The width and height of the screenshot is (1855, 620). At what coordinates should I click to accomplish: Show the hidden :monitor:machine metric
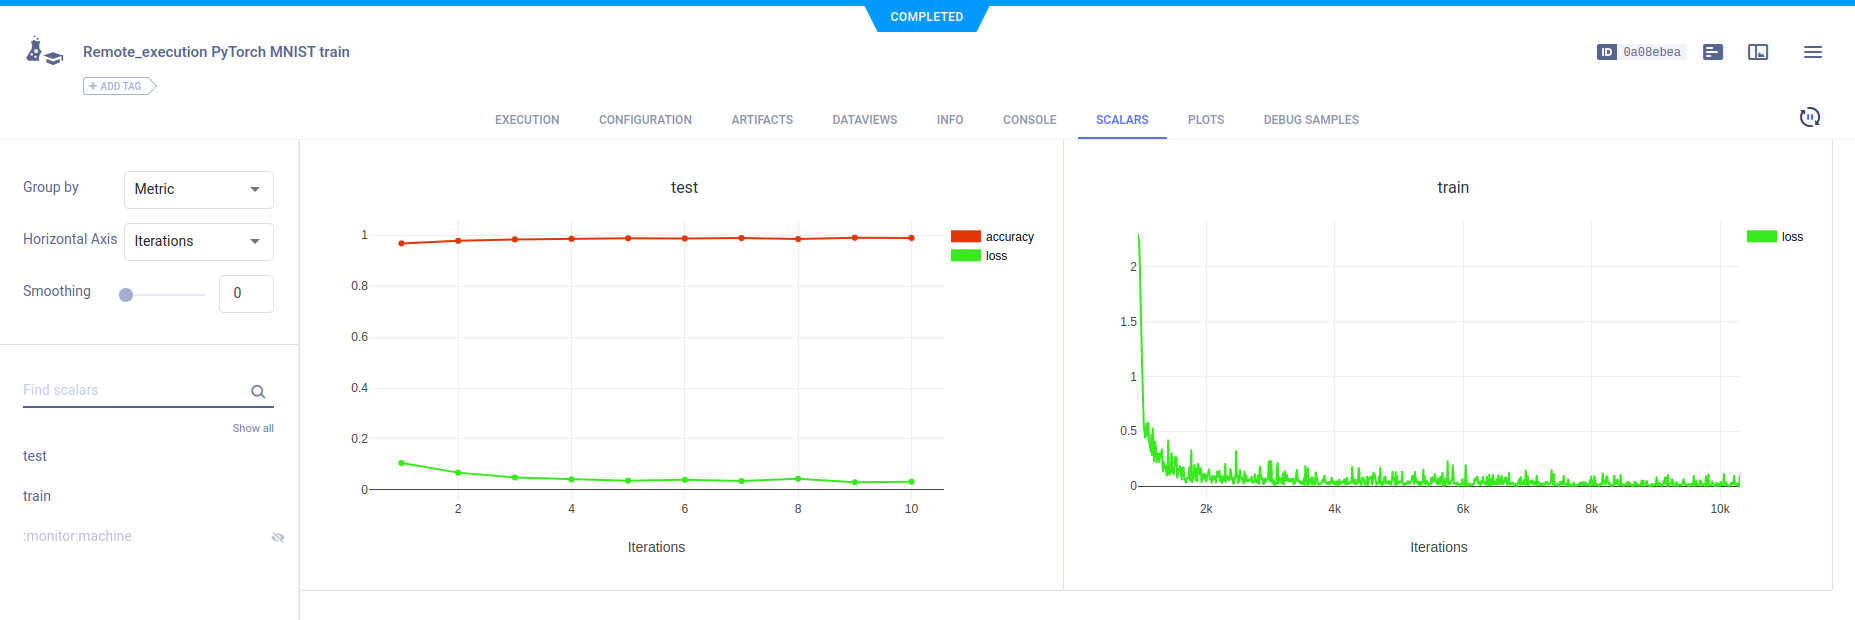(x=278, y=537)
